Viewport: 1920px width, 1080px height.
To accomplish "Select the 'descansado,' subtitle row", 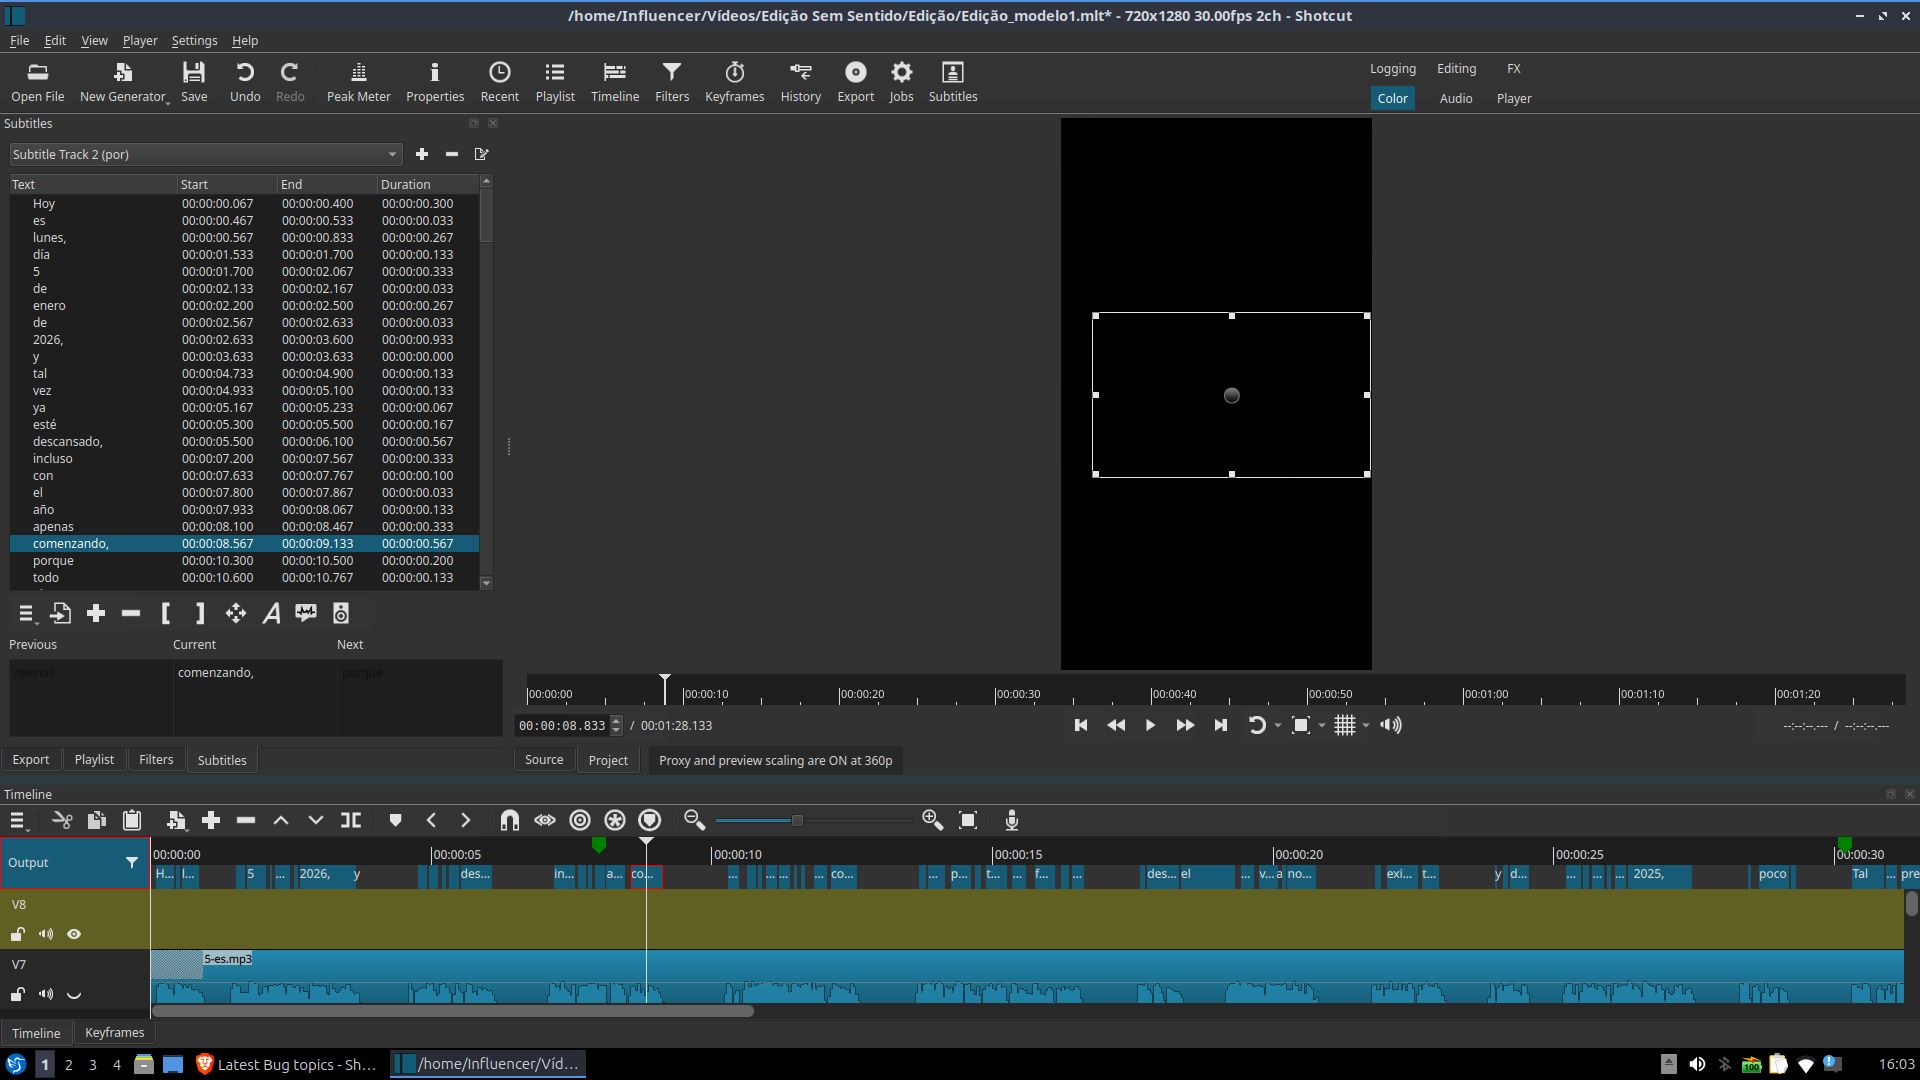I will [68, 442].
